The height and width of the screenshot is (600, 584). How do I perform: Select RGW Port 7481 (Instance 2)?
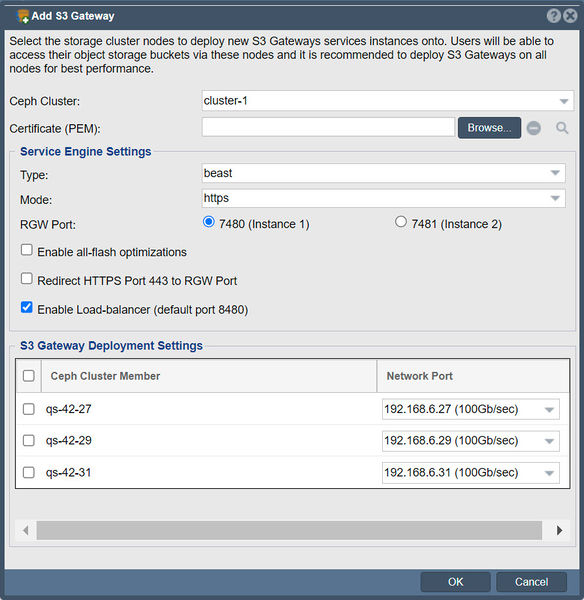(x=401, y=222)
